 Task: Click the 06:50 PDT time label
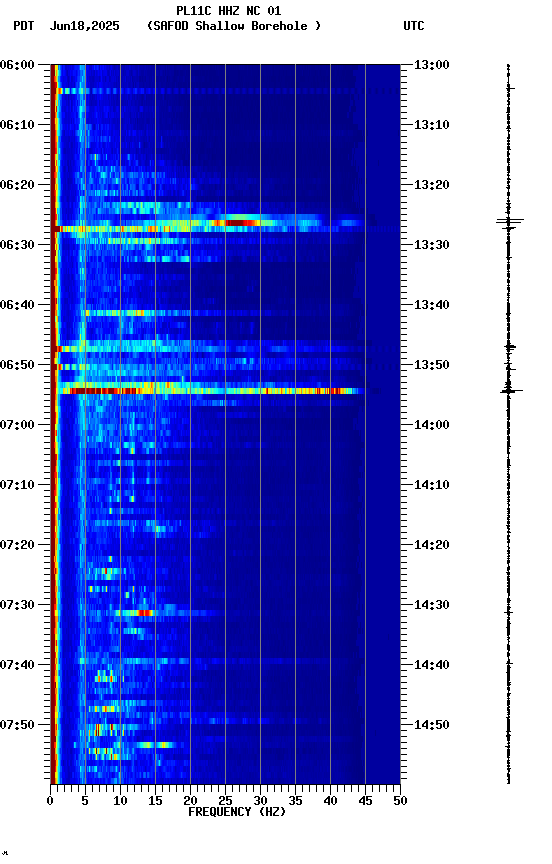pos(17,365)
